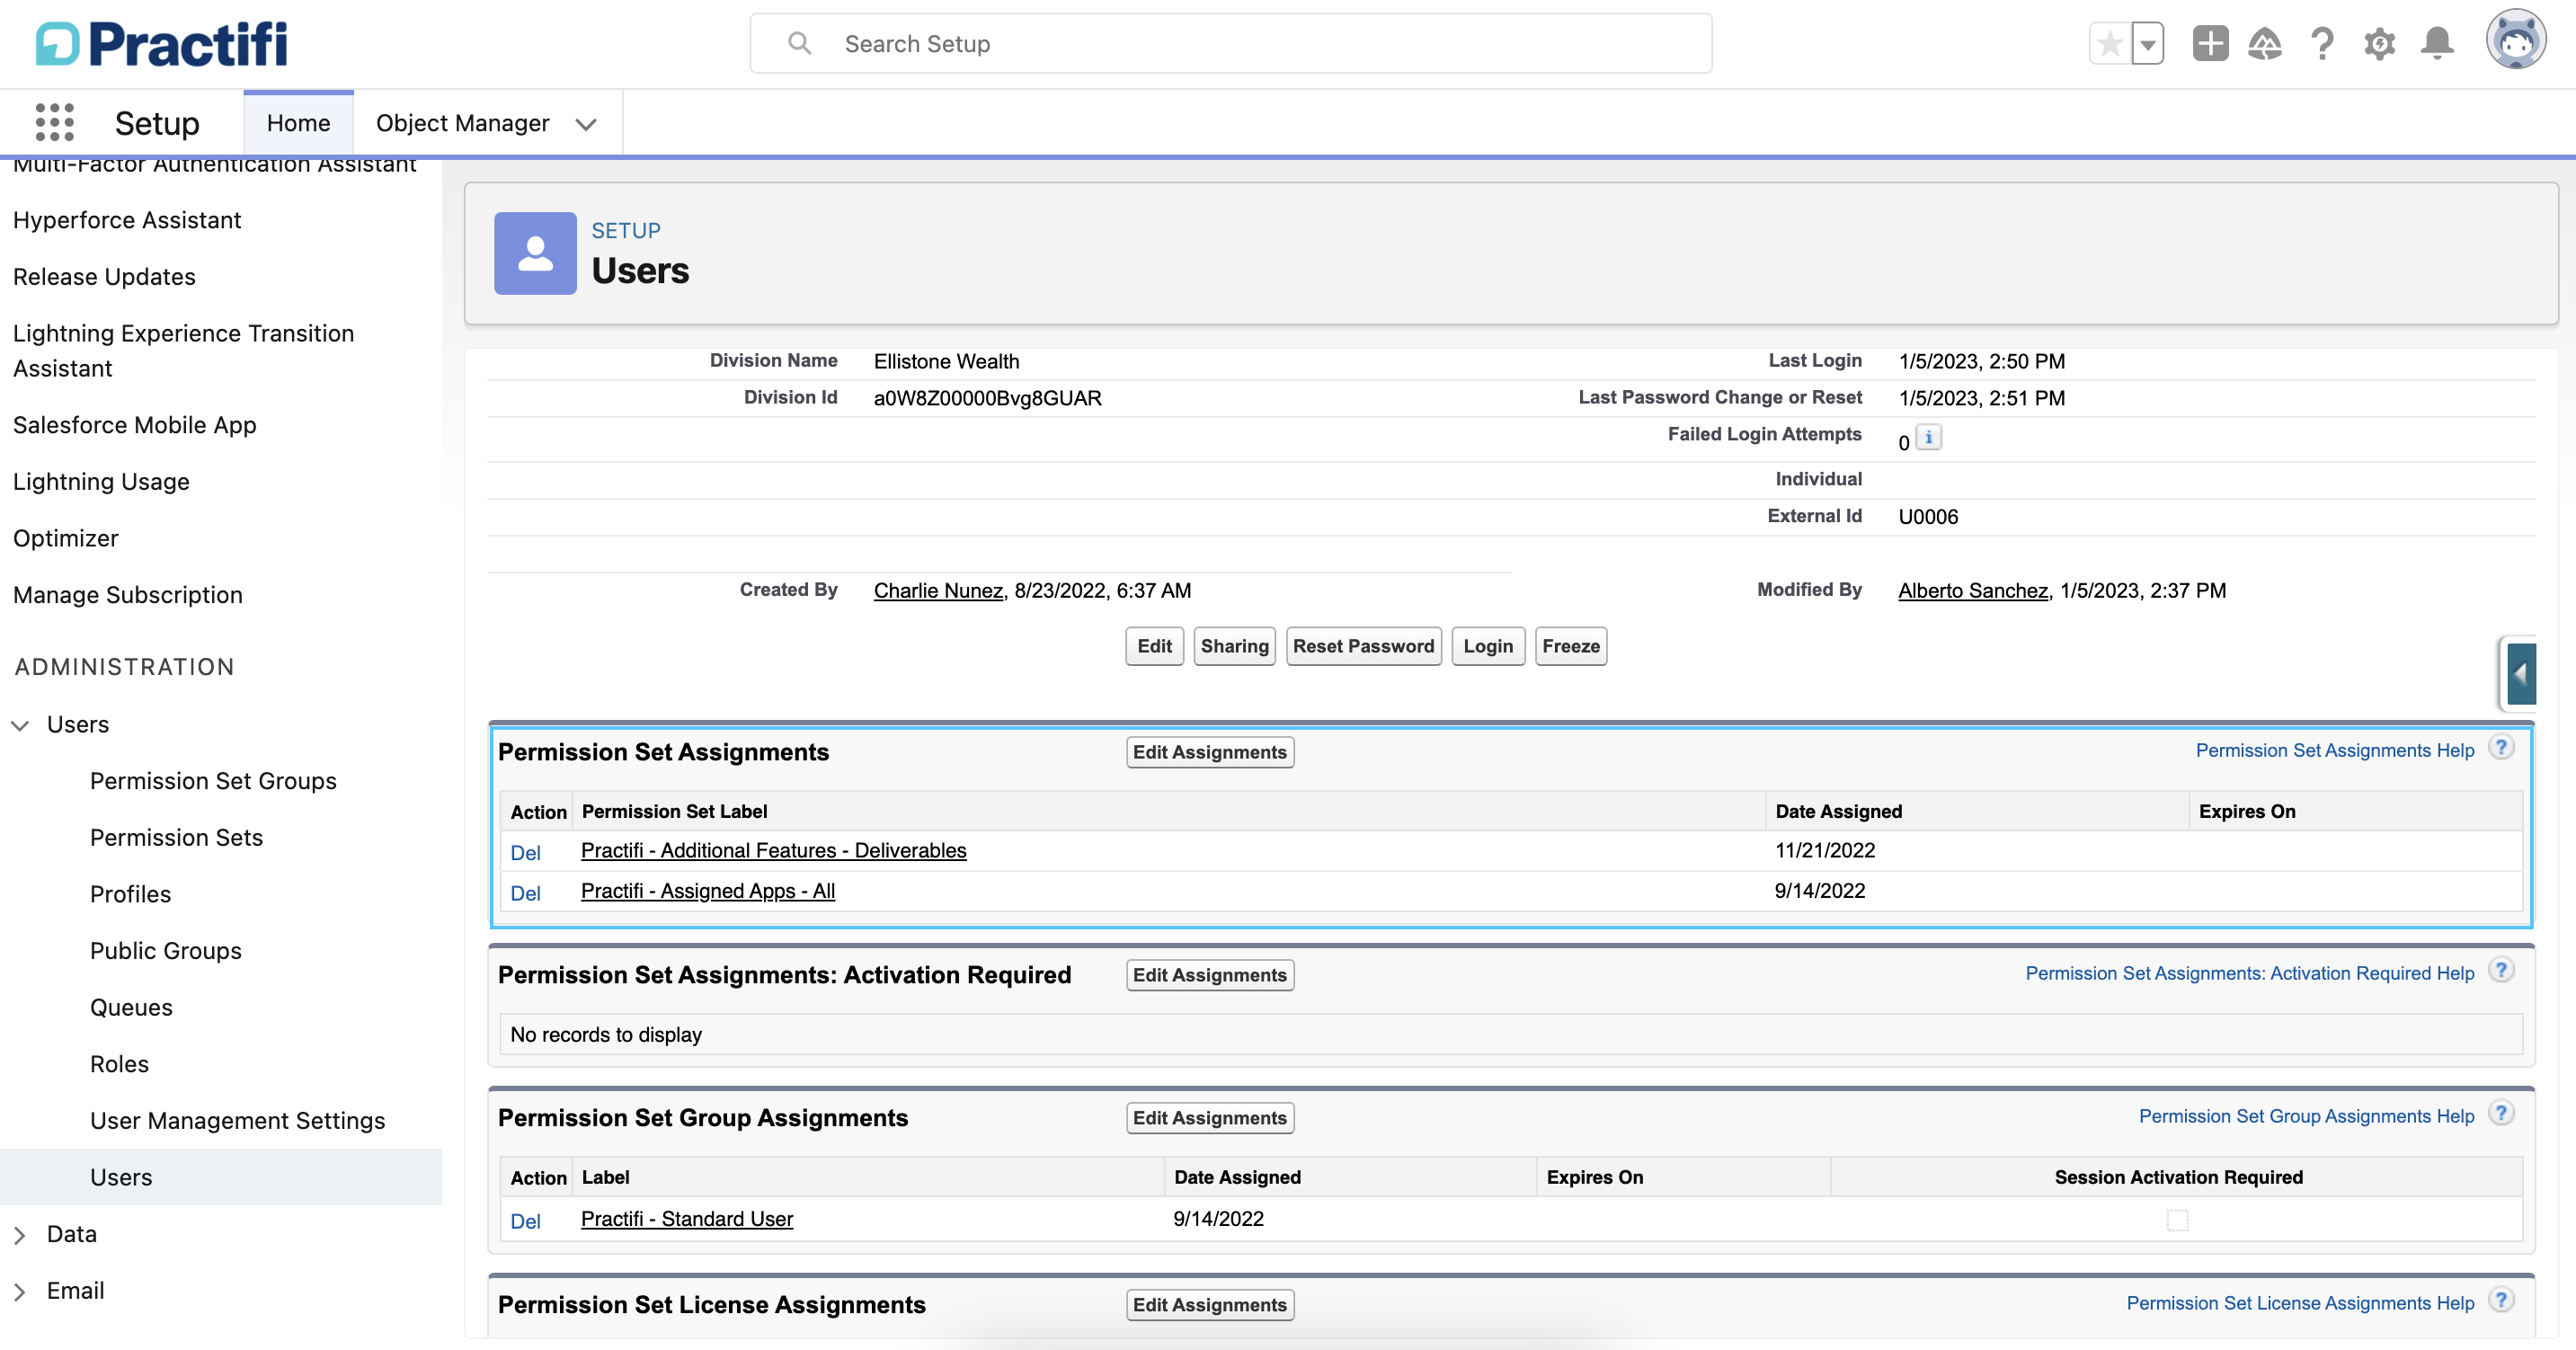Image resolution: width=2576 pixels, height=1350 pixels.
Task: Delete Practifi - Assigned Apps - All assignment
Action: coord(525,893)
